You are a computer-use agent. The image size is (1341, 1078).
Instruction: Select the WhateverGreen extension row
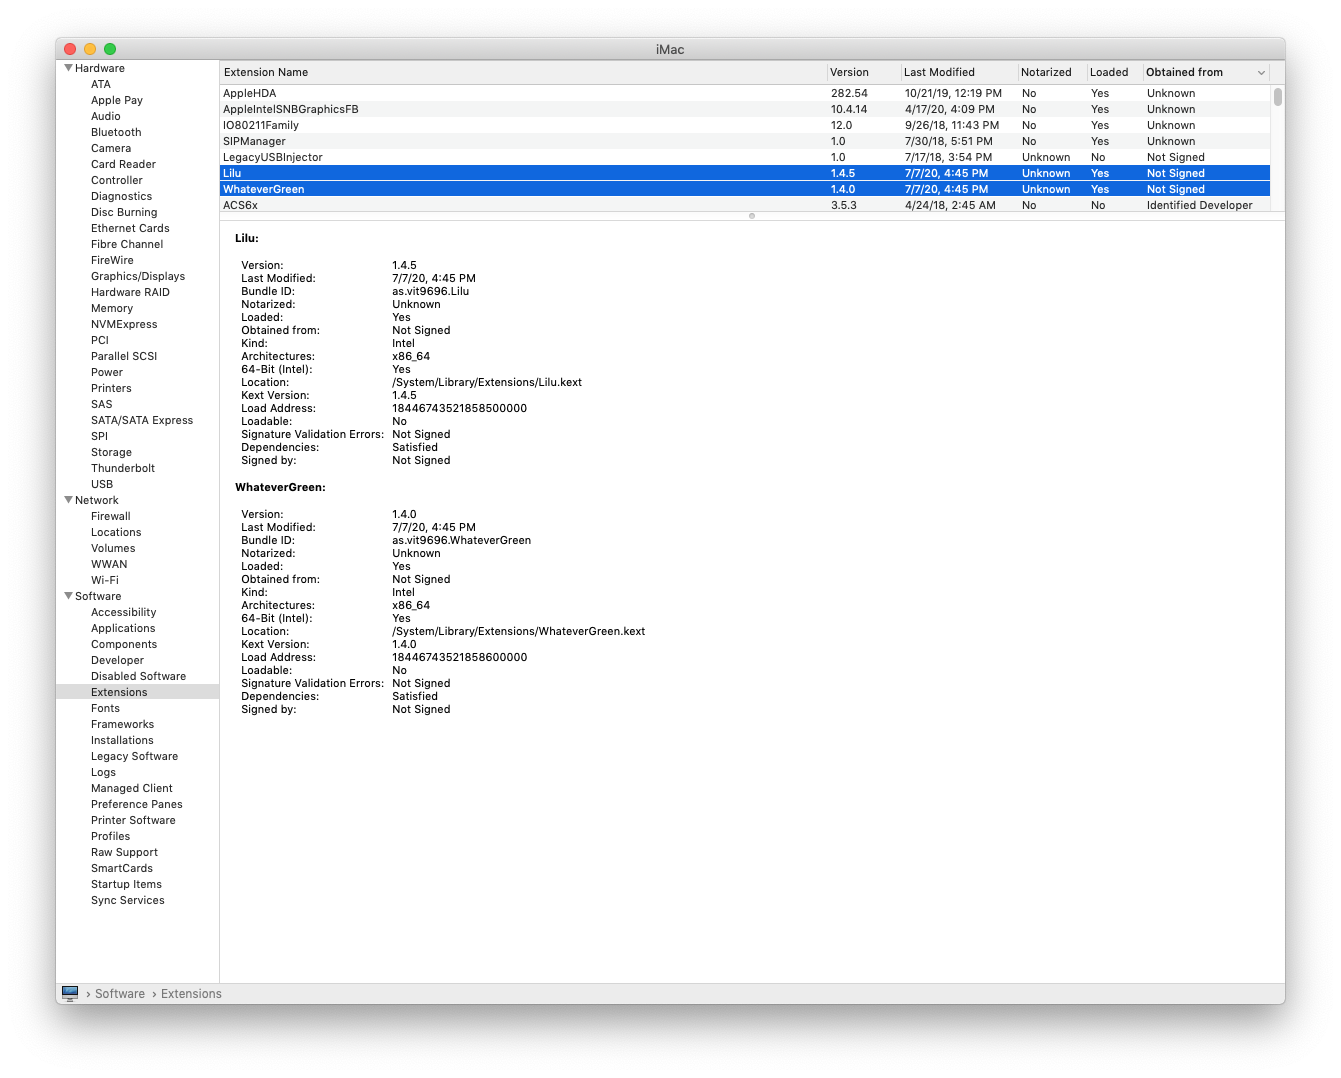click(x=745, y=189)
